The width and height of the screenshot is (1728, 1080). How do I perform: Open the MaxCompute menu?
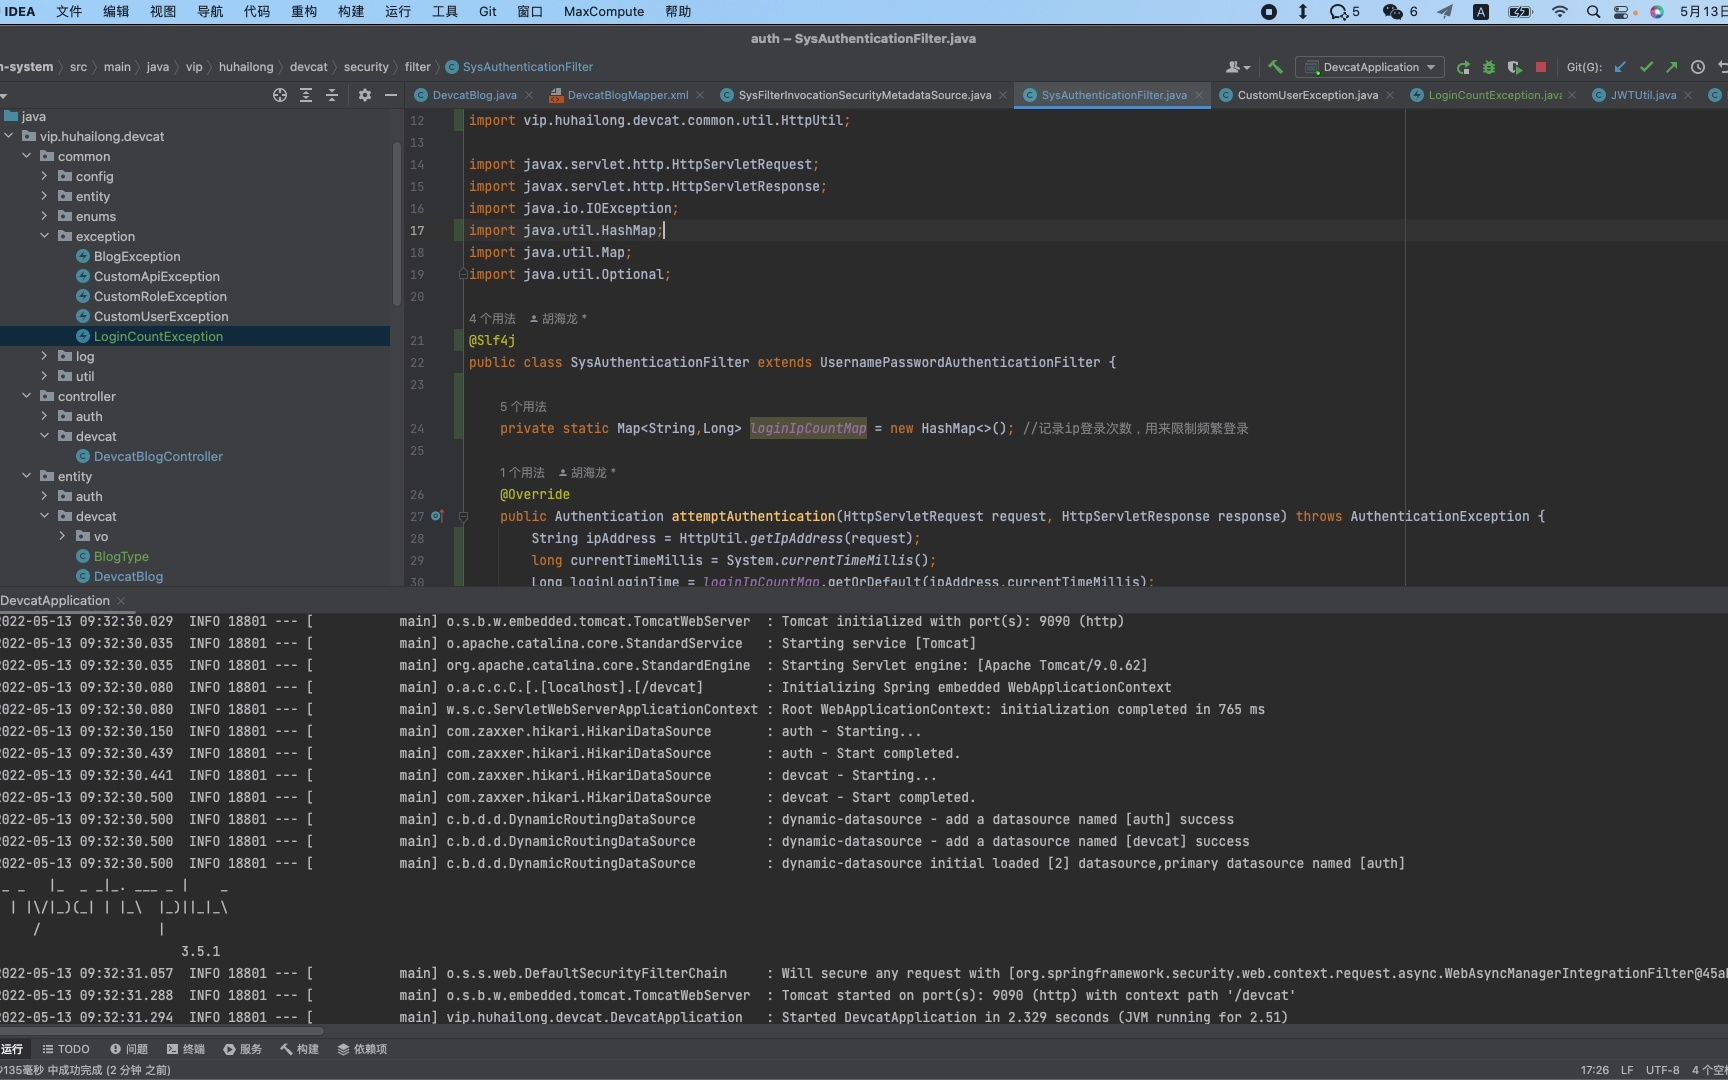604,11
